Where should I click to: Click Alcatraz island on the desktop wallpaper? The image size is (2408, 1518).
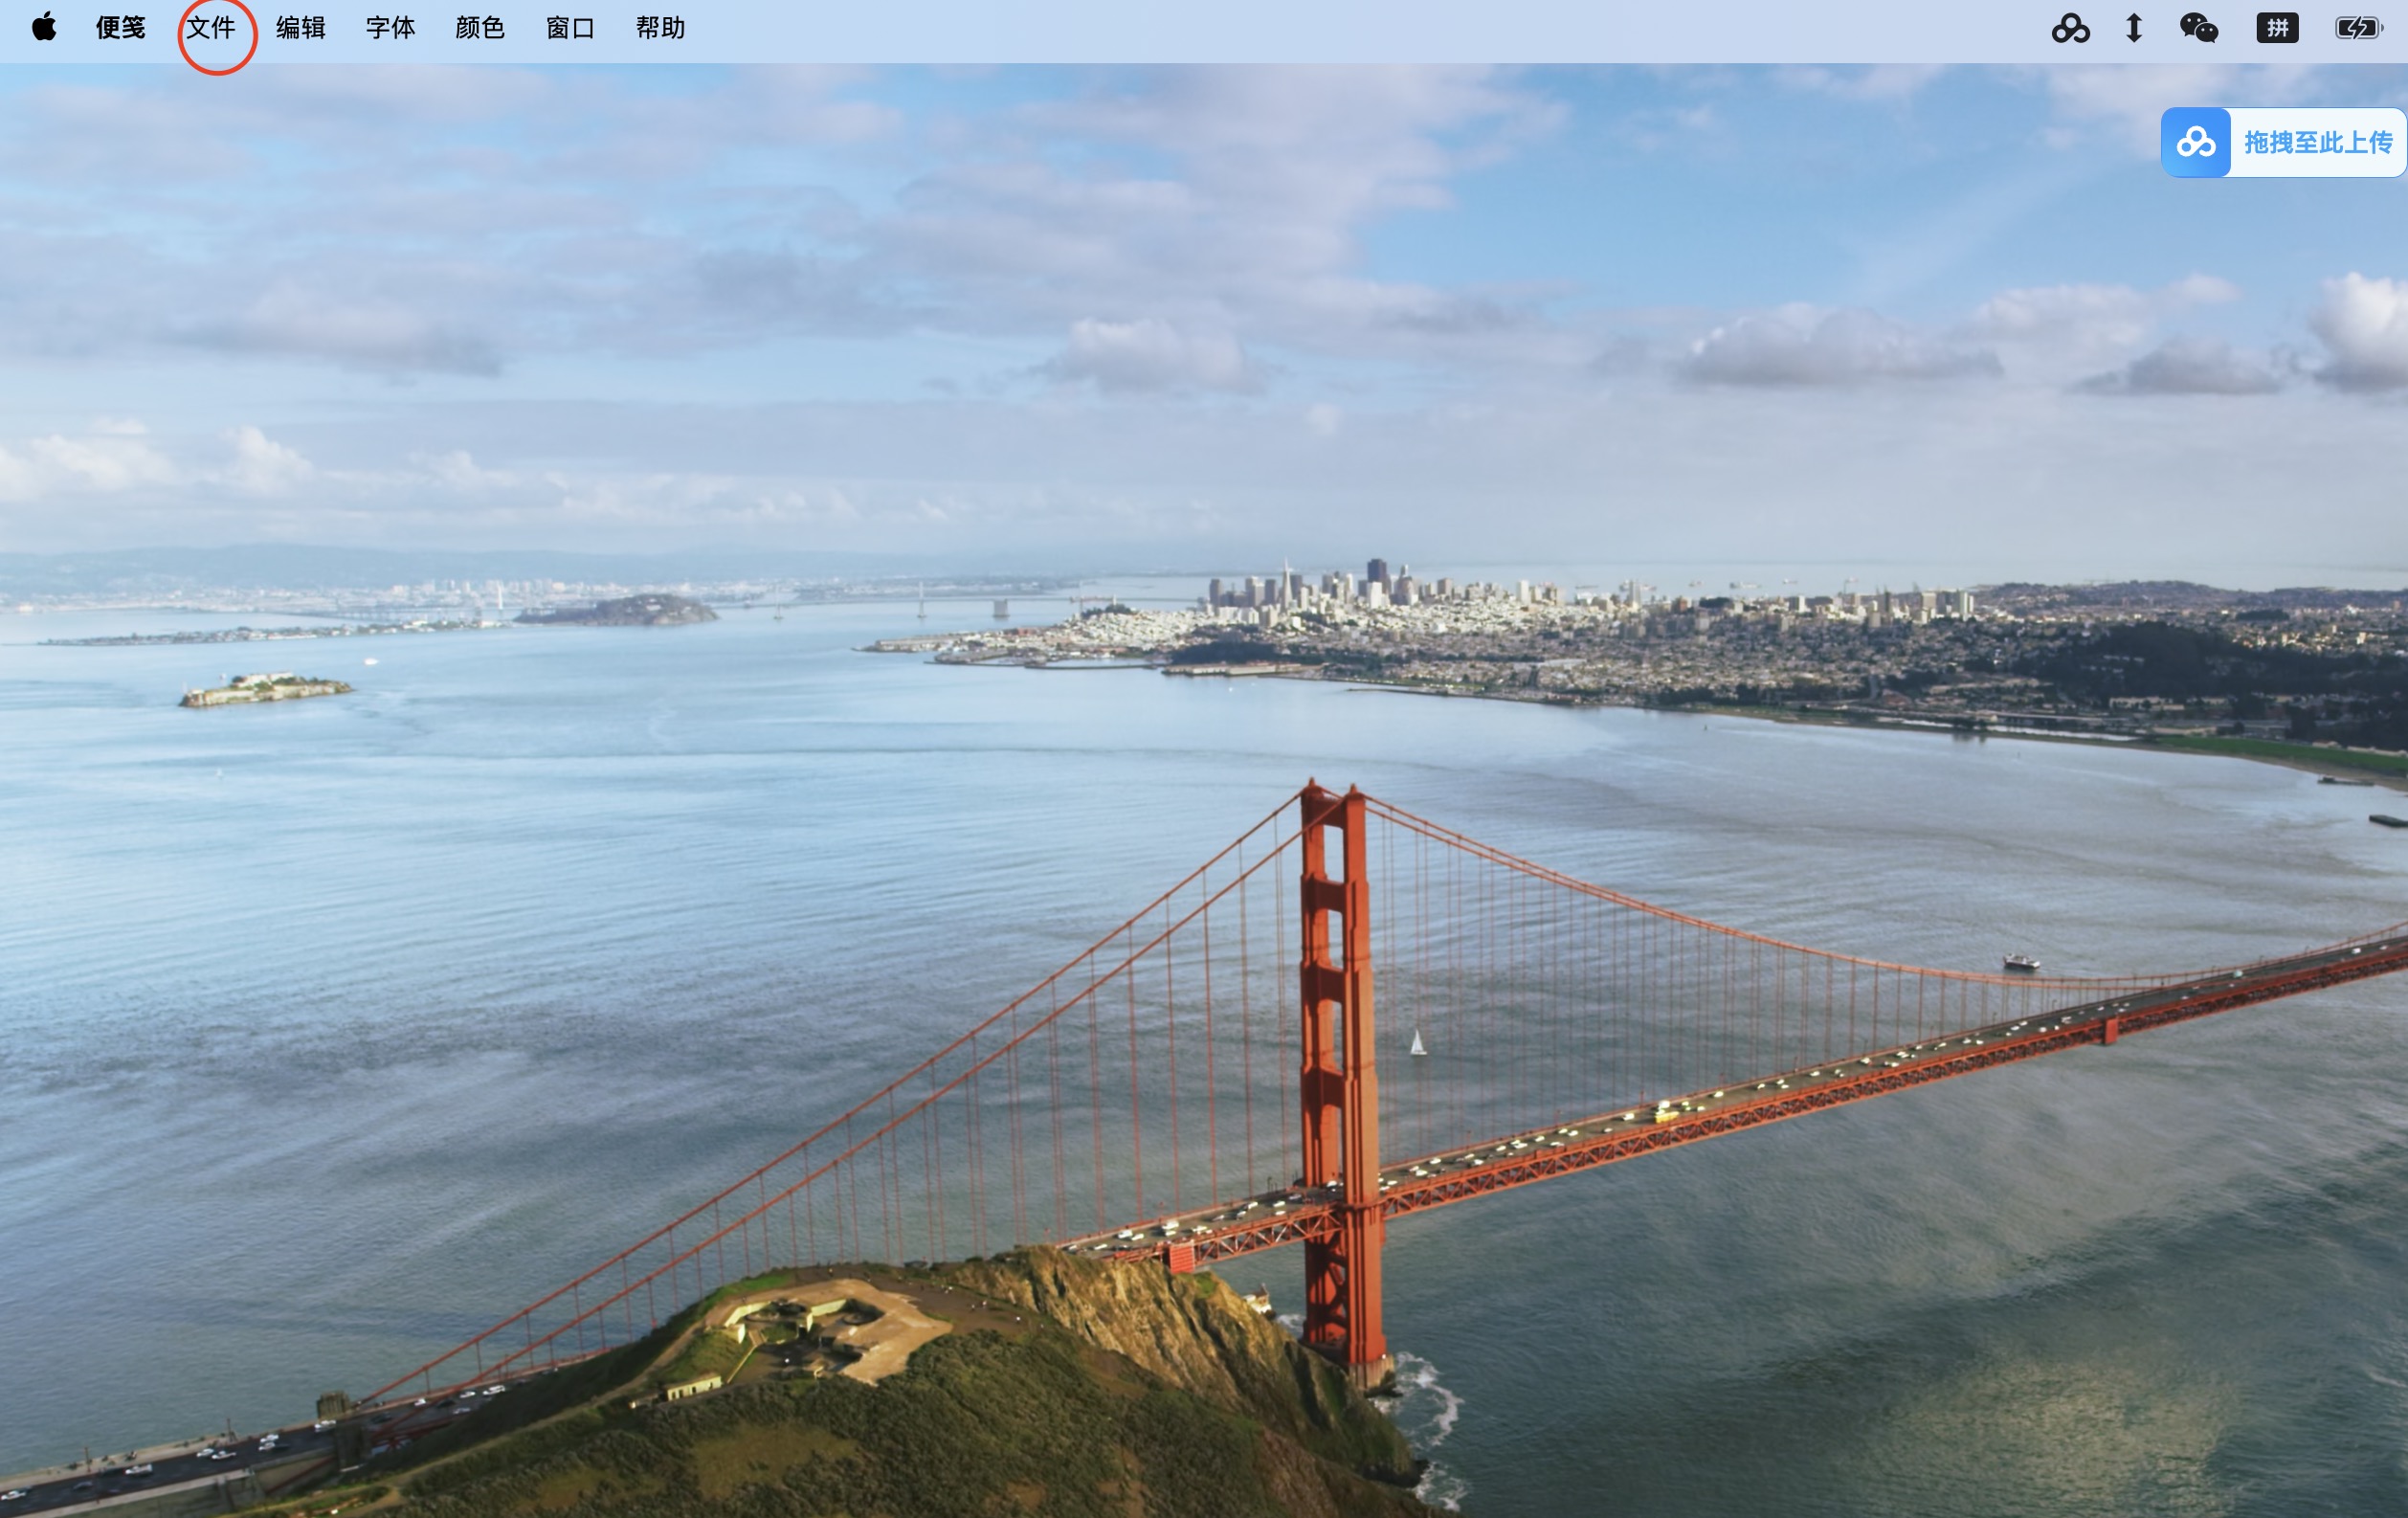(265, 689)
